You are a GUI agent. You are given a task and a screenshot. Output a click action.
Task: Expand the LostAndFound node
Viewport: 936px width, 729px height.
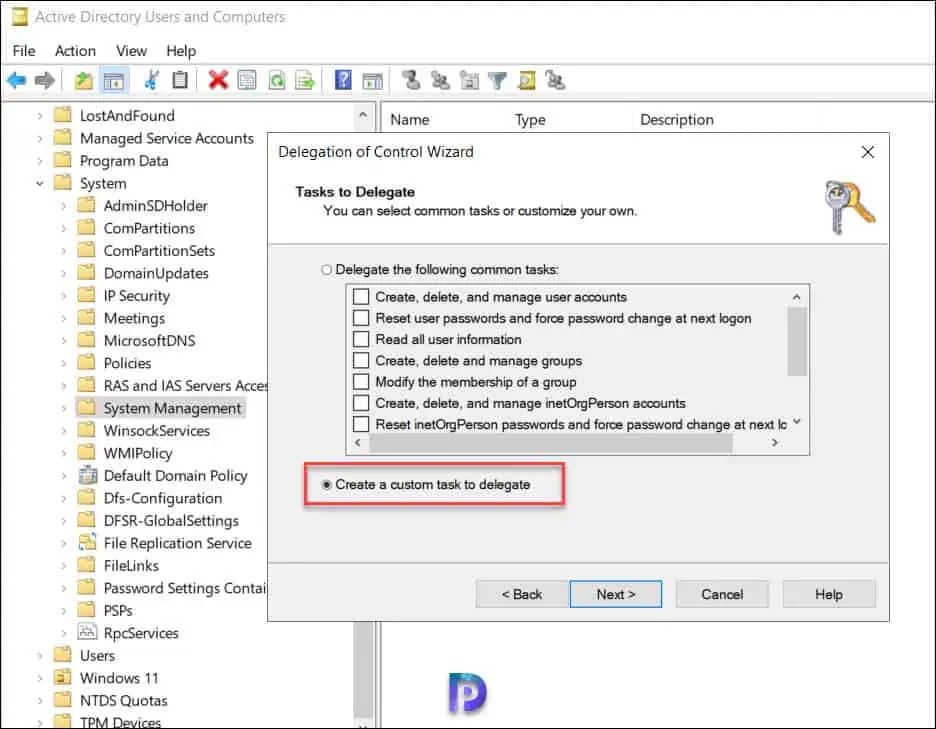tap(40, 116)
